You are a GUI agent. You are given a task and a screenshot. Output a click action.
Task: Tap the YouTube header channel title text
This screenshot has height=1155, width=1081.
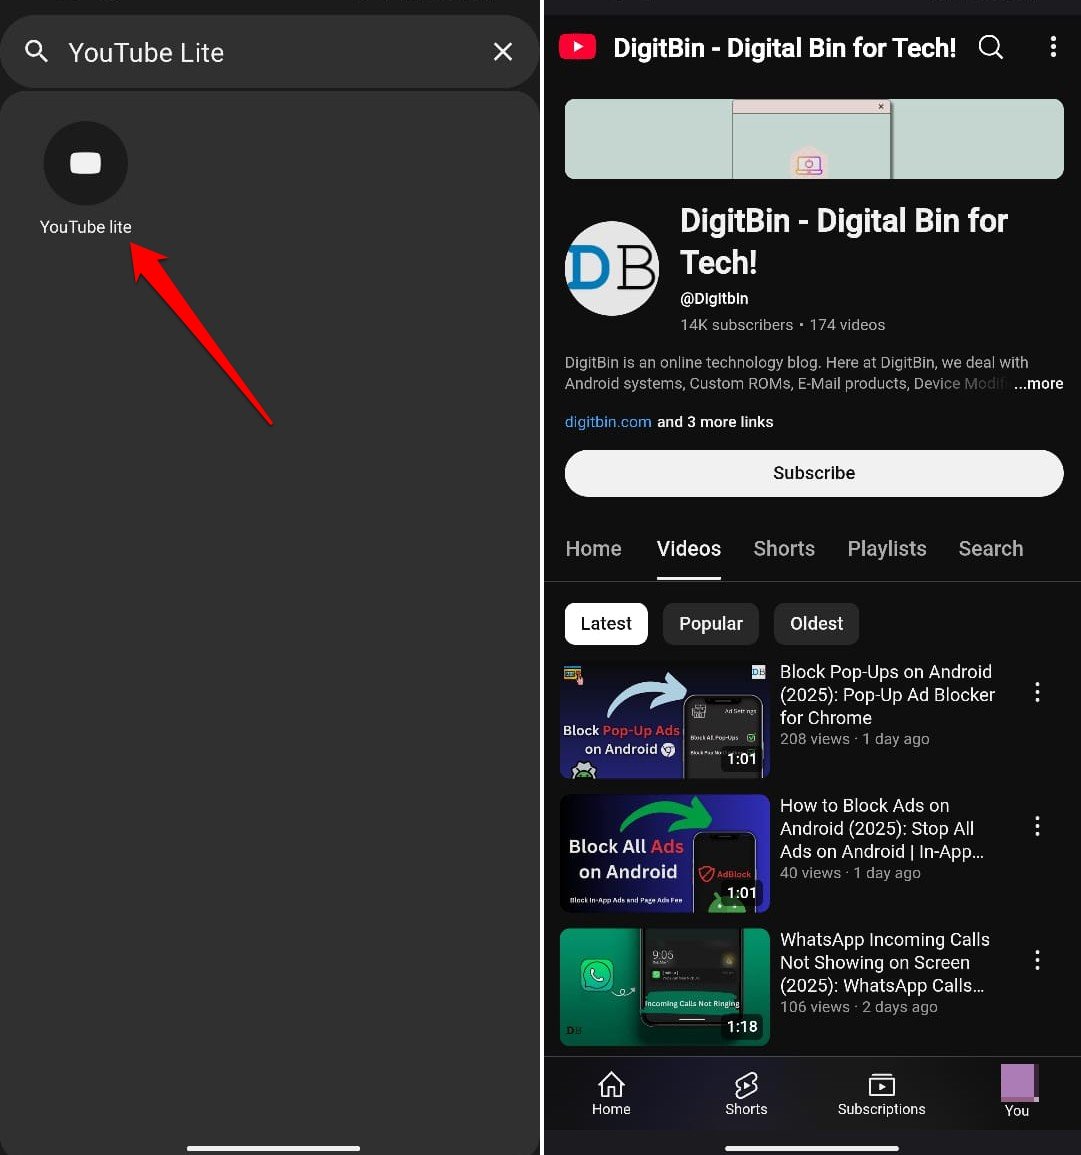(784, 48)
